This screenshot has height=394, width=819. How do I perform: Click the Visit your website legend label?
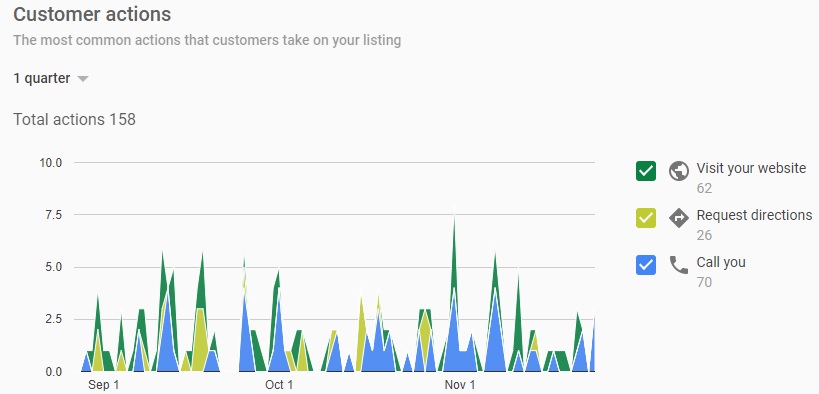point(751,168)
